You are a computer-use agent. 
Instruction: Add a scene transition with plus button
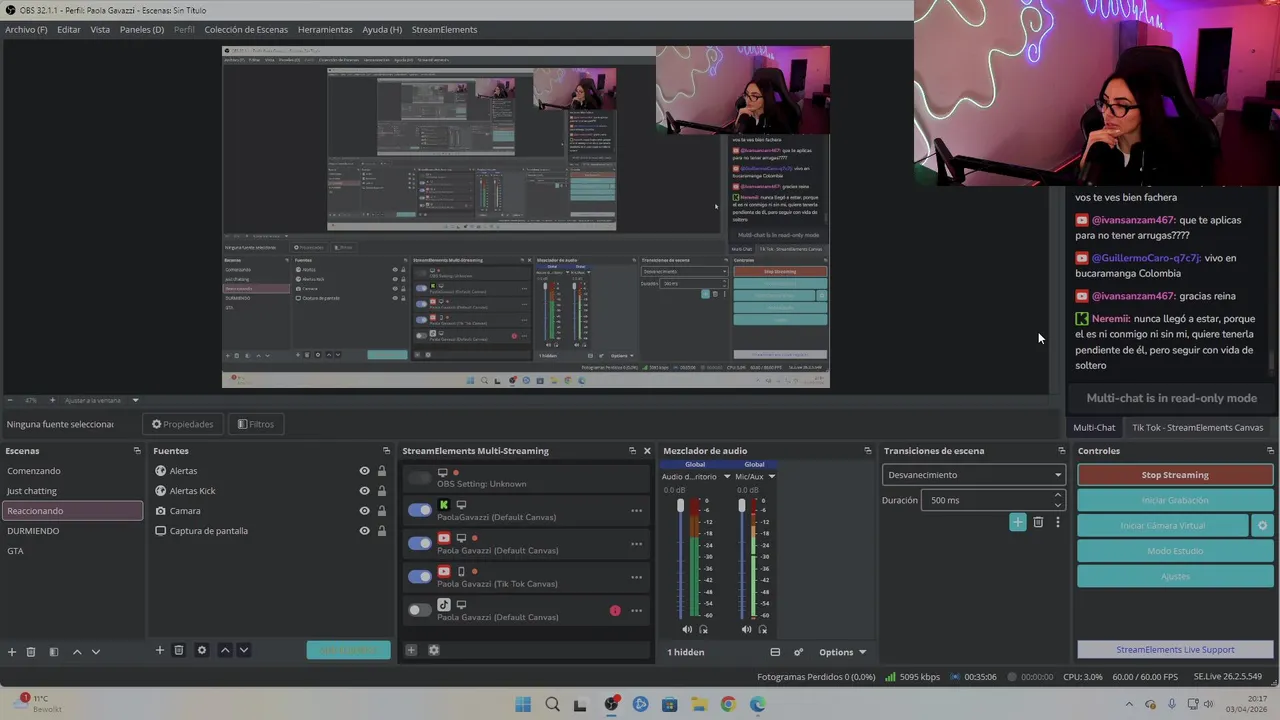(x=1018, y=522)
